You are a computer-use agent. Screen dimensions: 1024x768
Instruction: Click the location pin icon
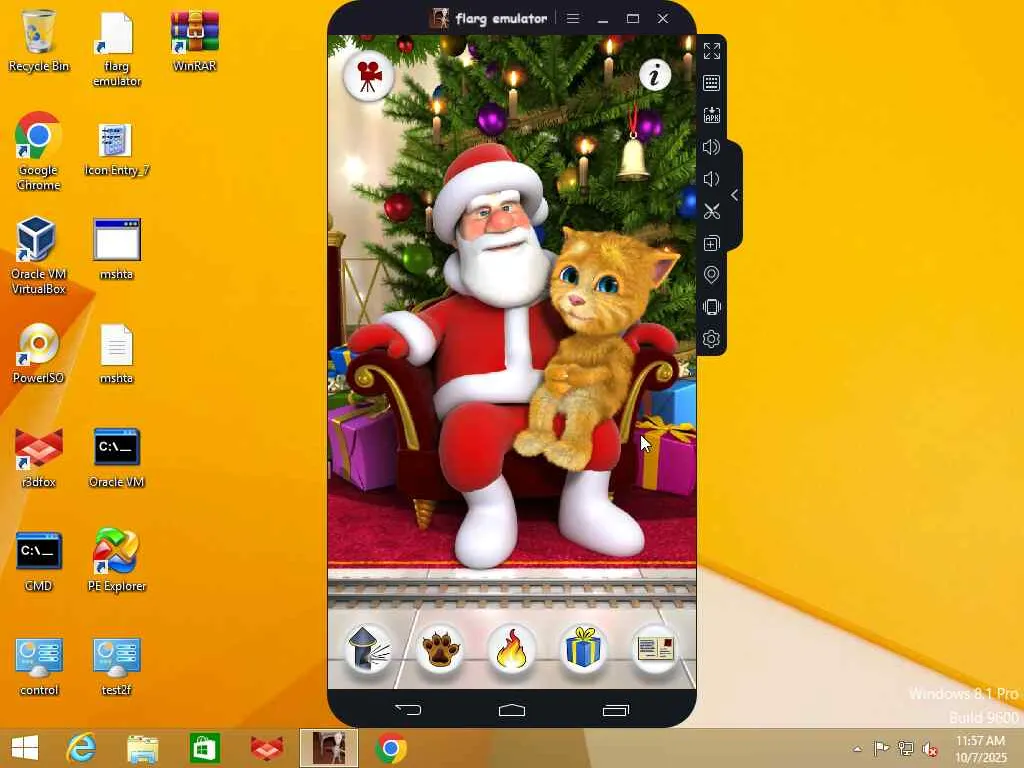pos(712,275)
